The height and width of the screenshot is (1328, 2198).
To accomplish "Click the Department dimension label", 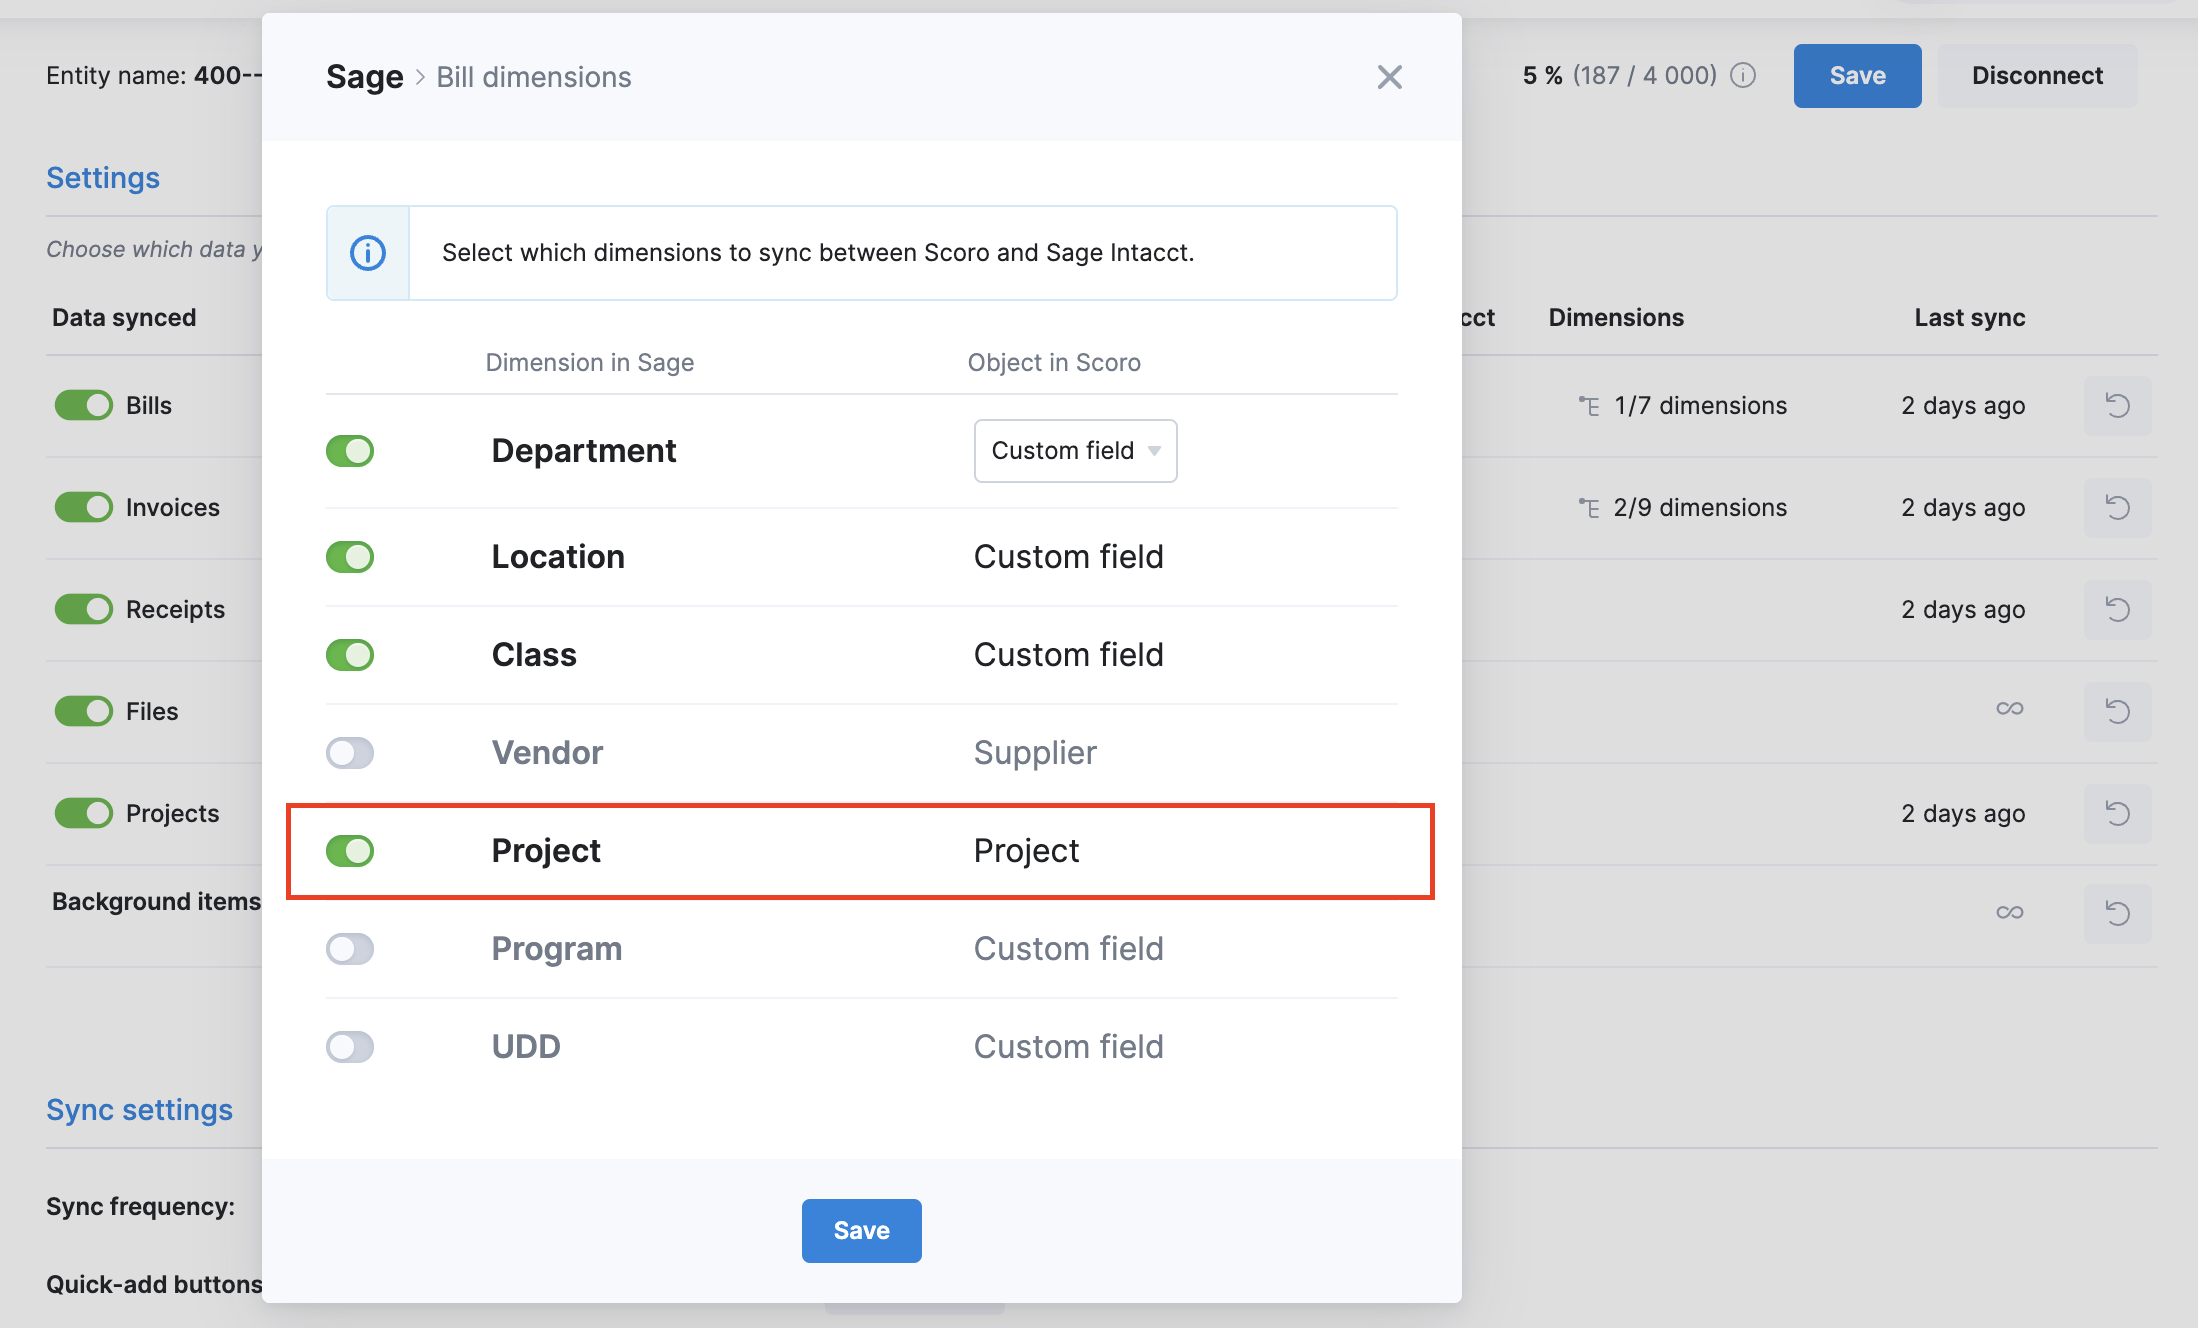I will click(584, 451).
